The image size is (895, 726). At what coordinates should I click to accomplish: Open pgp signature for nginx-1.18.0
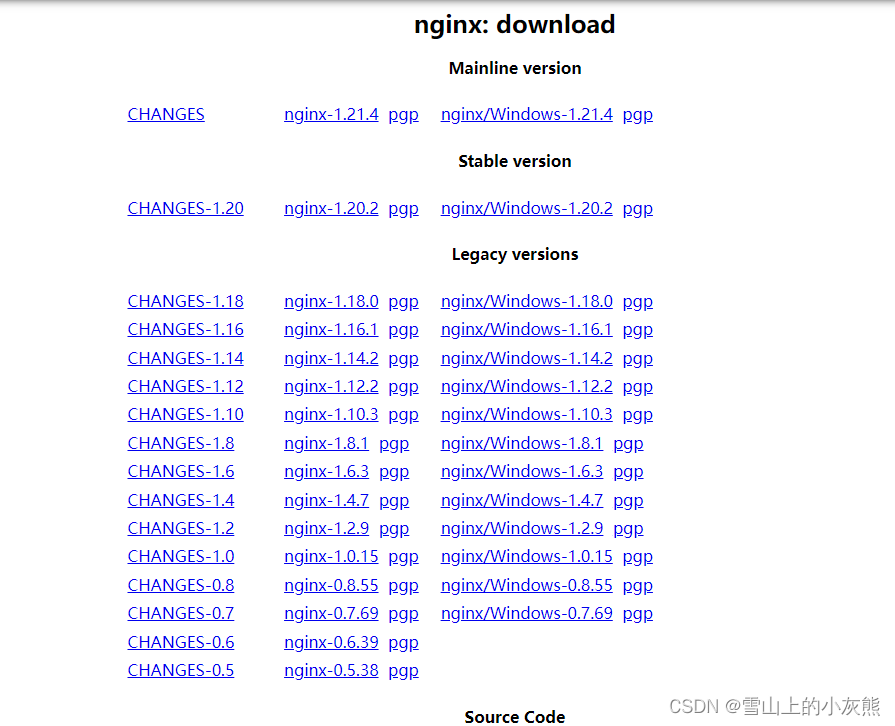[x=403, y=302]
